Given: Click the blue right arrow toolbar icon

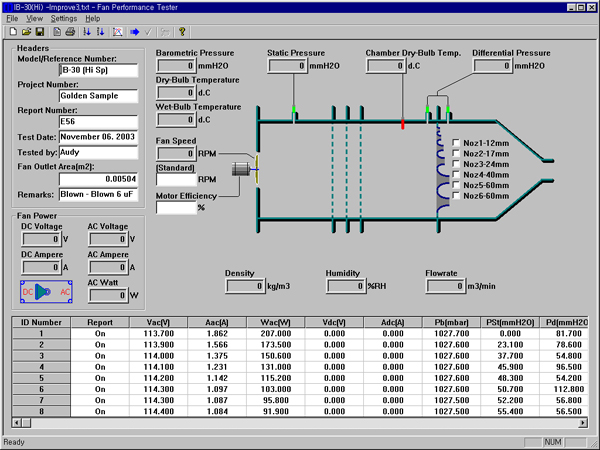Looking at the screenshot, I should [x=135, y=32].
